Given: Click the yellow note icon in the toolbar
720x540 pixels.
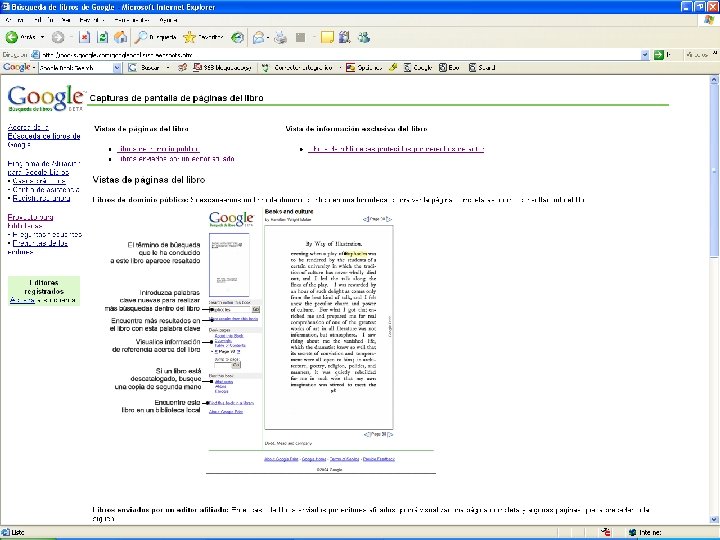Looking at the screenshot, I should point(327,37).
